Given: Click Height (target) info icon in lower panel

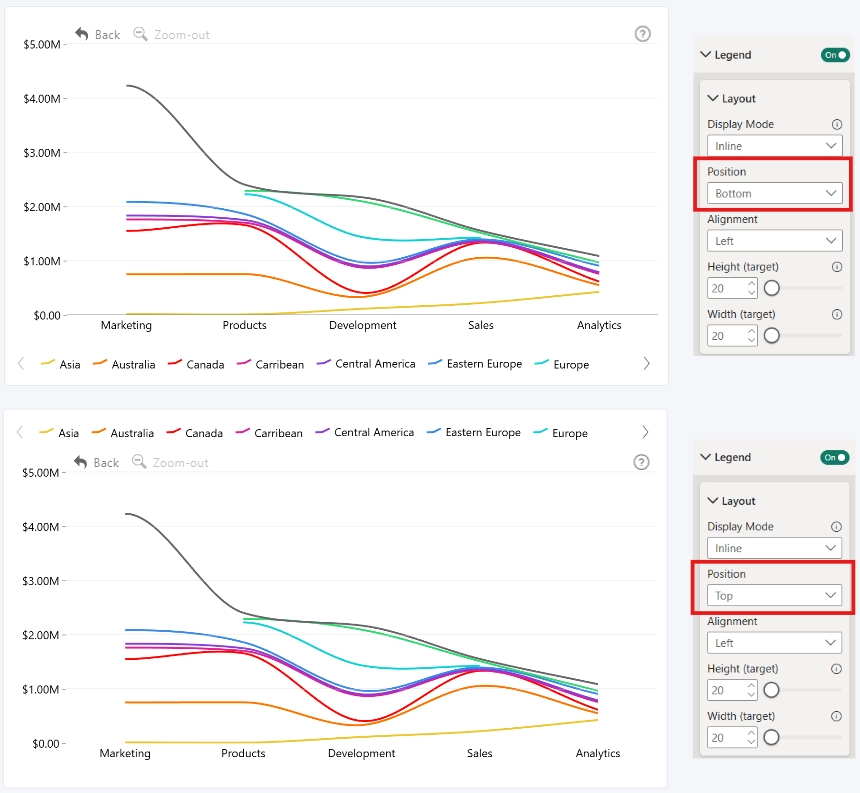Looking at the screenshot, I should [836, 669].
